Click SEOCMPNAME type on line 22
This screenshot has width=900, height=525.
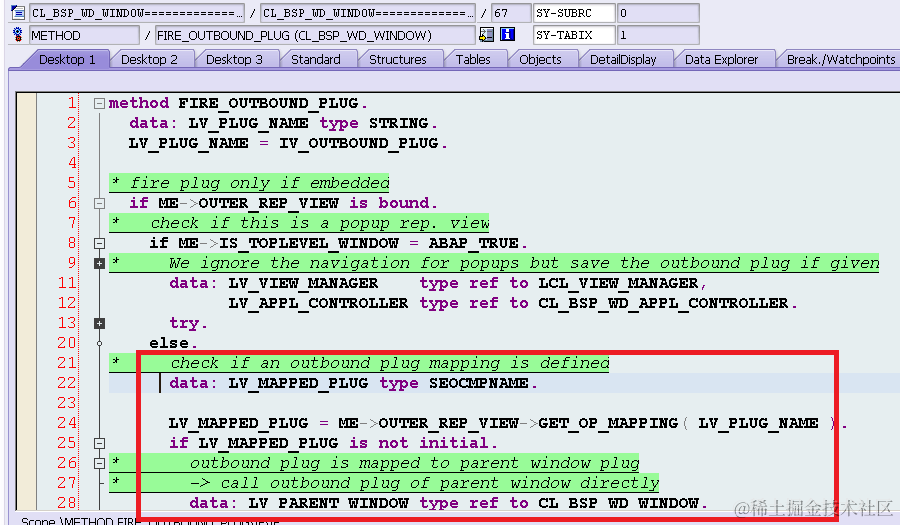tap(479, 383)
